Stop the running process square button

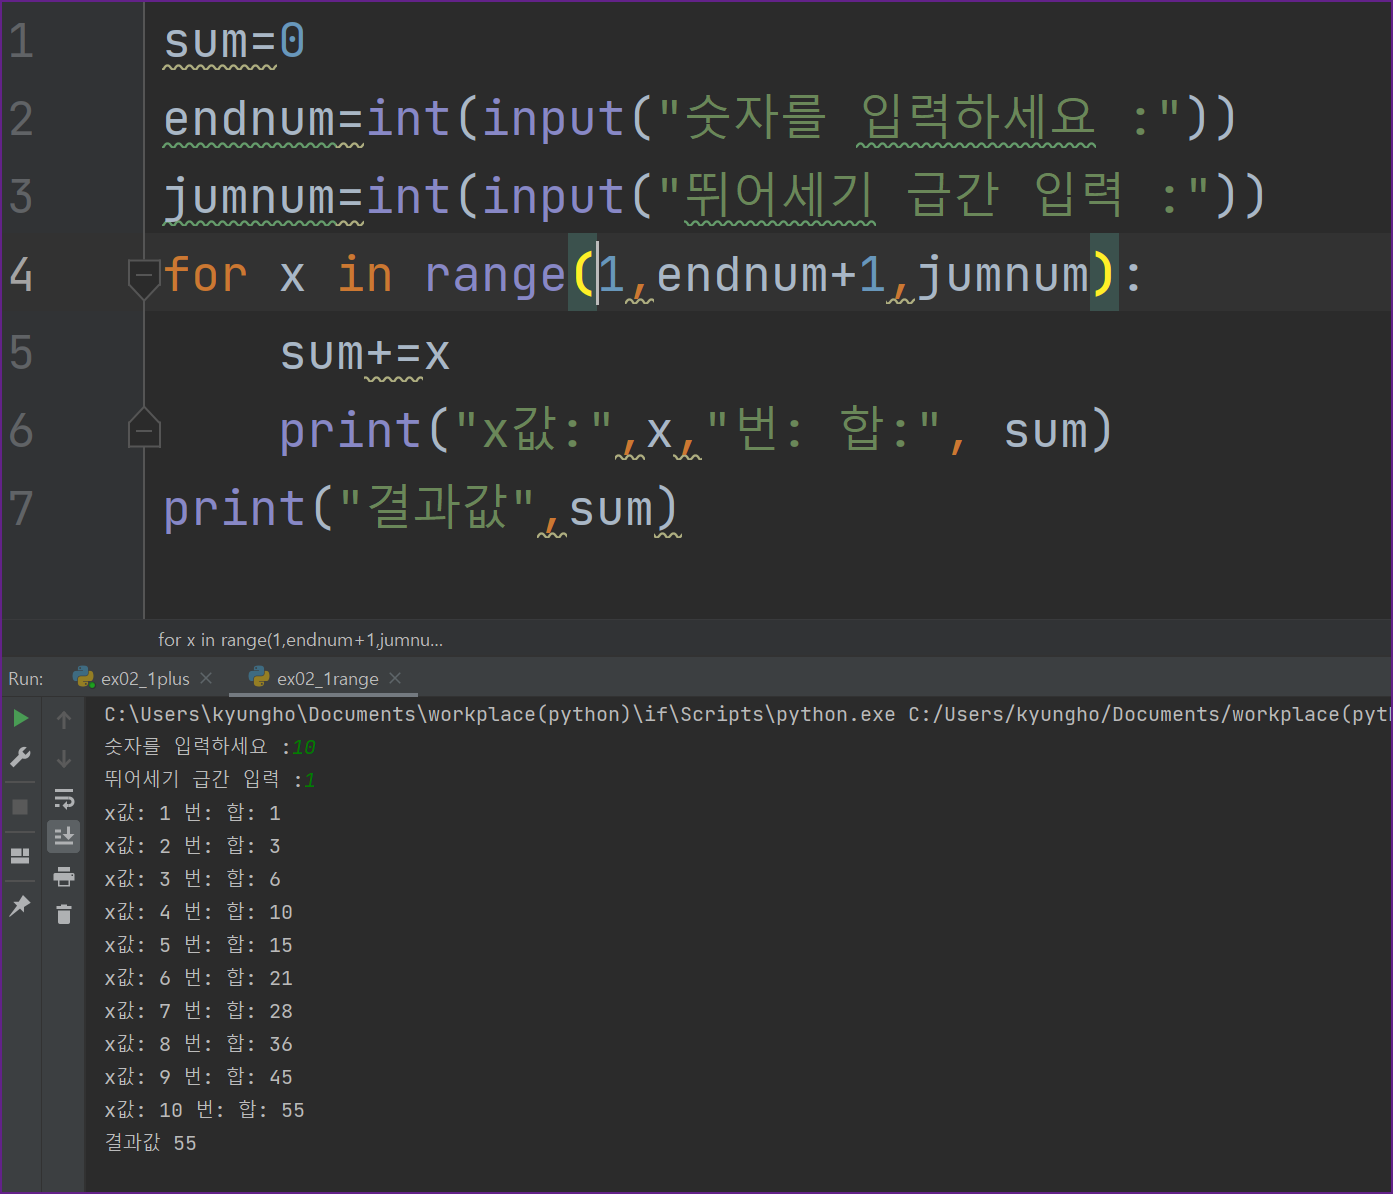[20, 806]
